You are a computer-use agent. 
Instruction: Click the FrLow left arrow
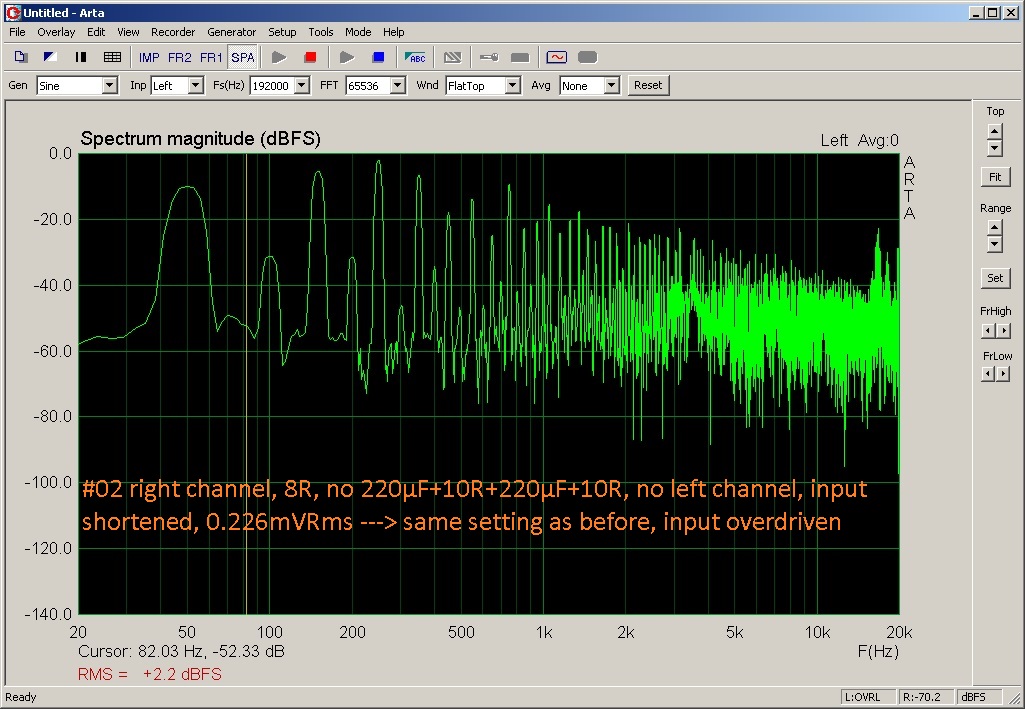(988, 374)
